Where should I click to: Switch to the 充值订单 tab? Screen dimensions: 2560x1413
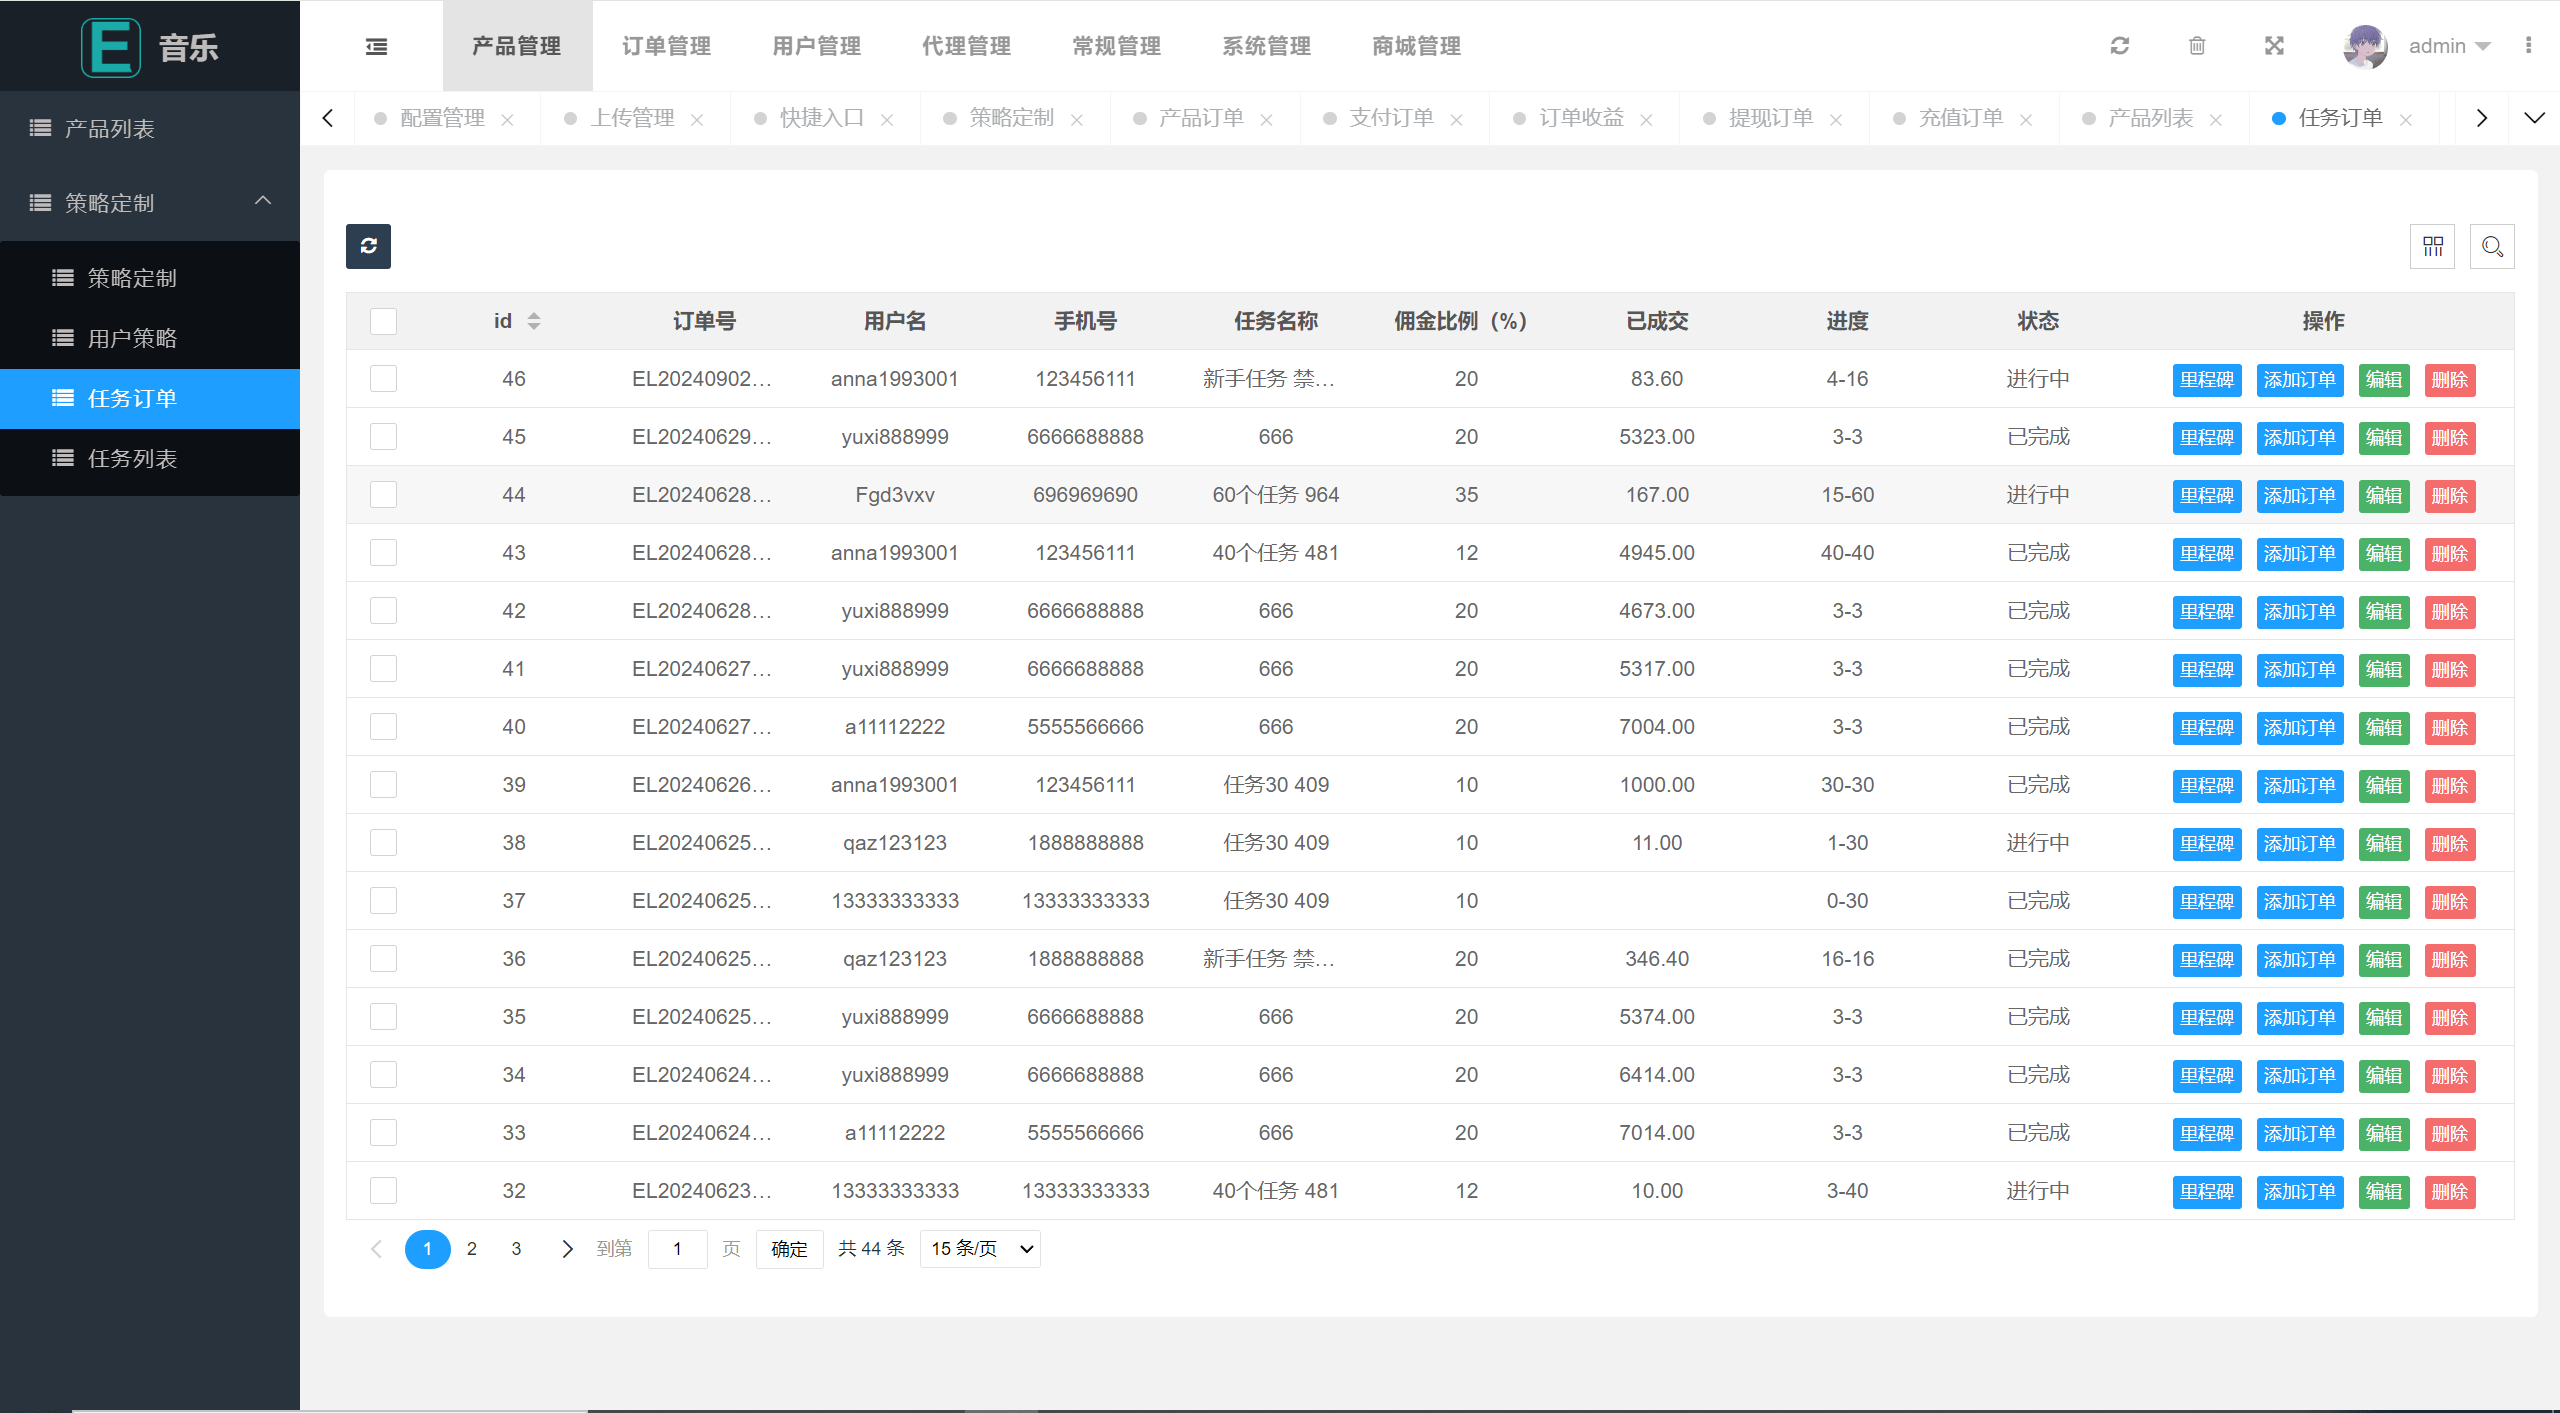click(x=1960, y=118)
